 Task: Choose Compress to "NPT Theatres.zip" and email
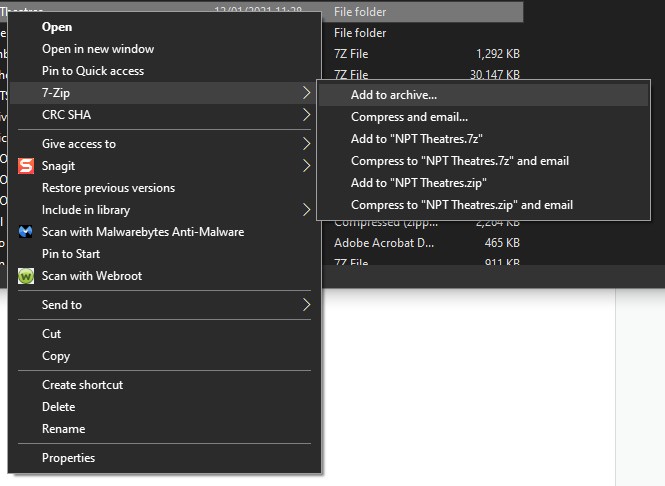tap(483, 205)
